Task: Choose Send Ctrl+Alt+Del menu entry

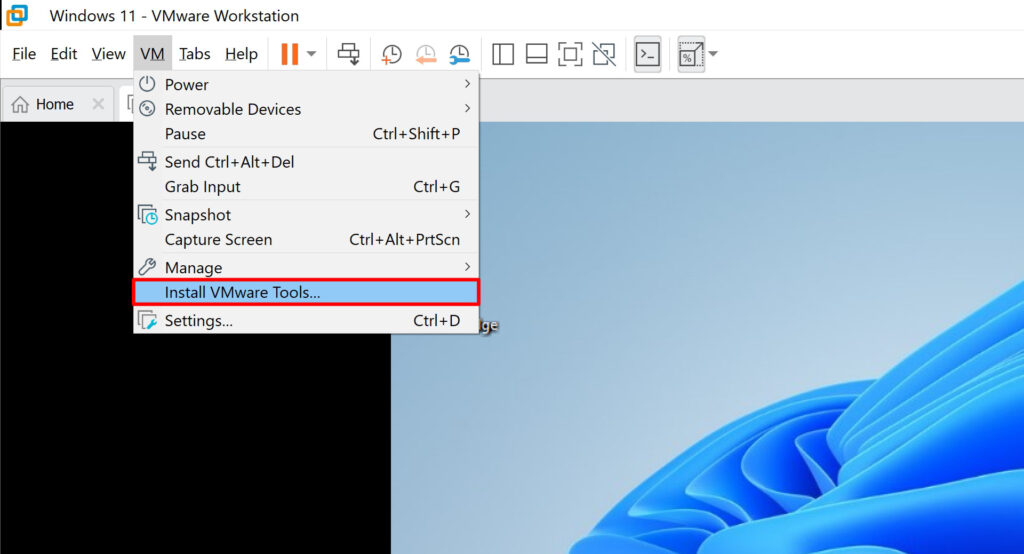Action: (306, 162)
